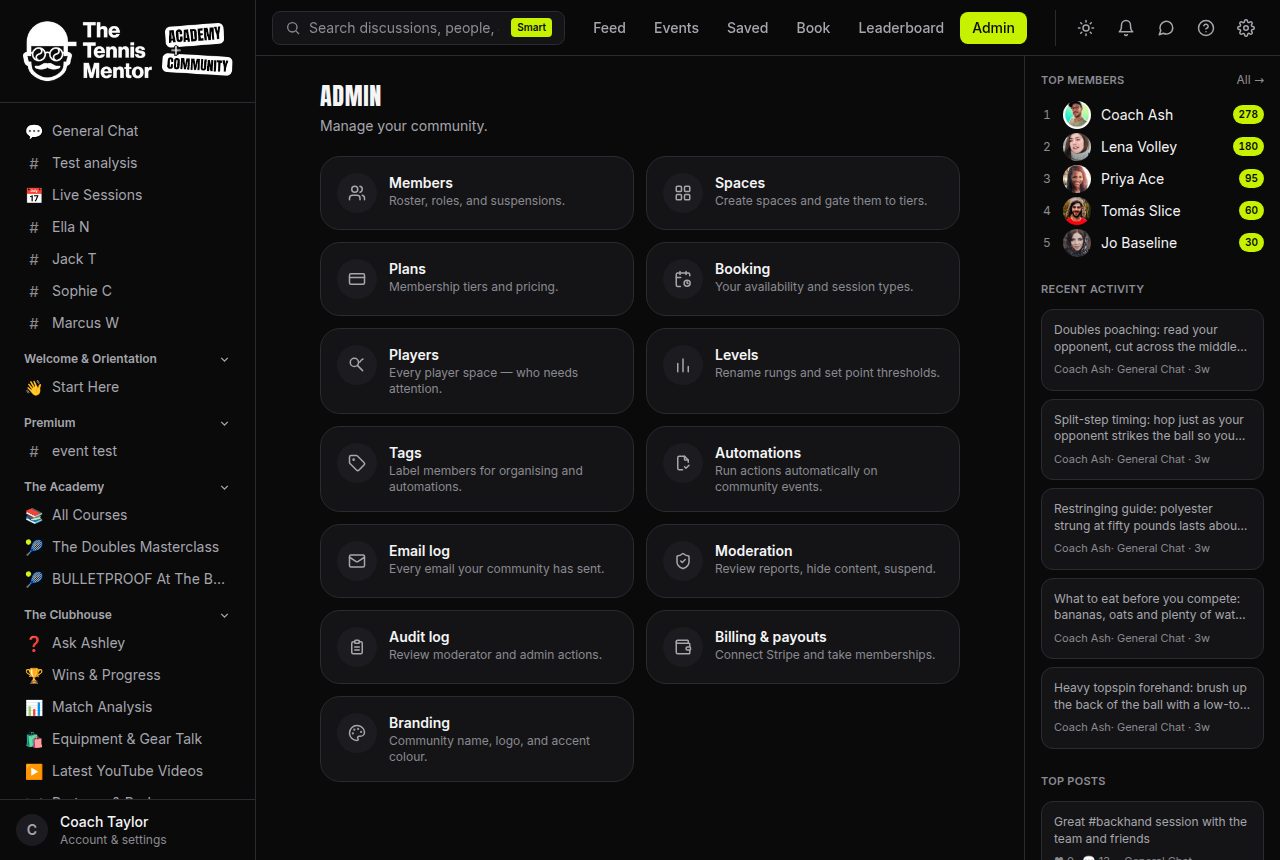Open All top members link
Screen dimensions: 1280x860
(1250, 80)
